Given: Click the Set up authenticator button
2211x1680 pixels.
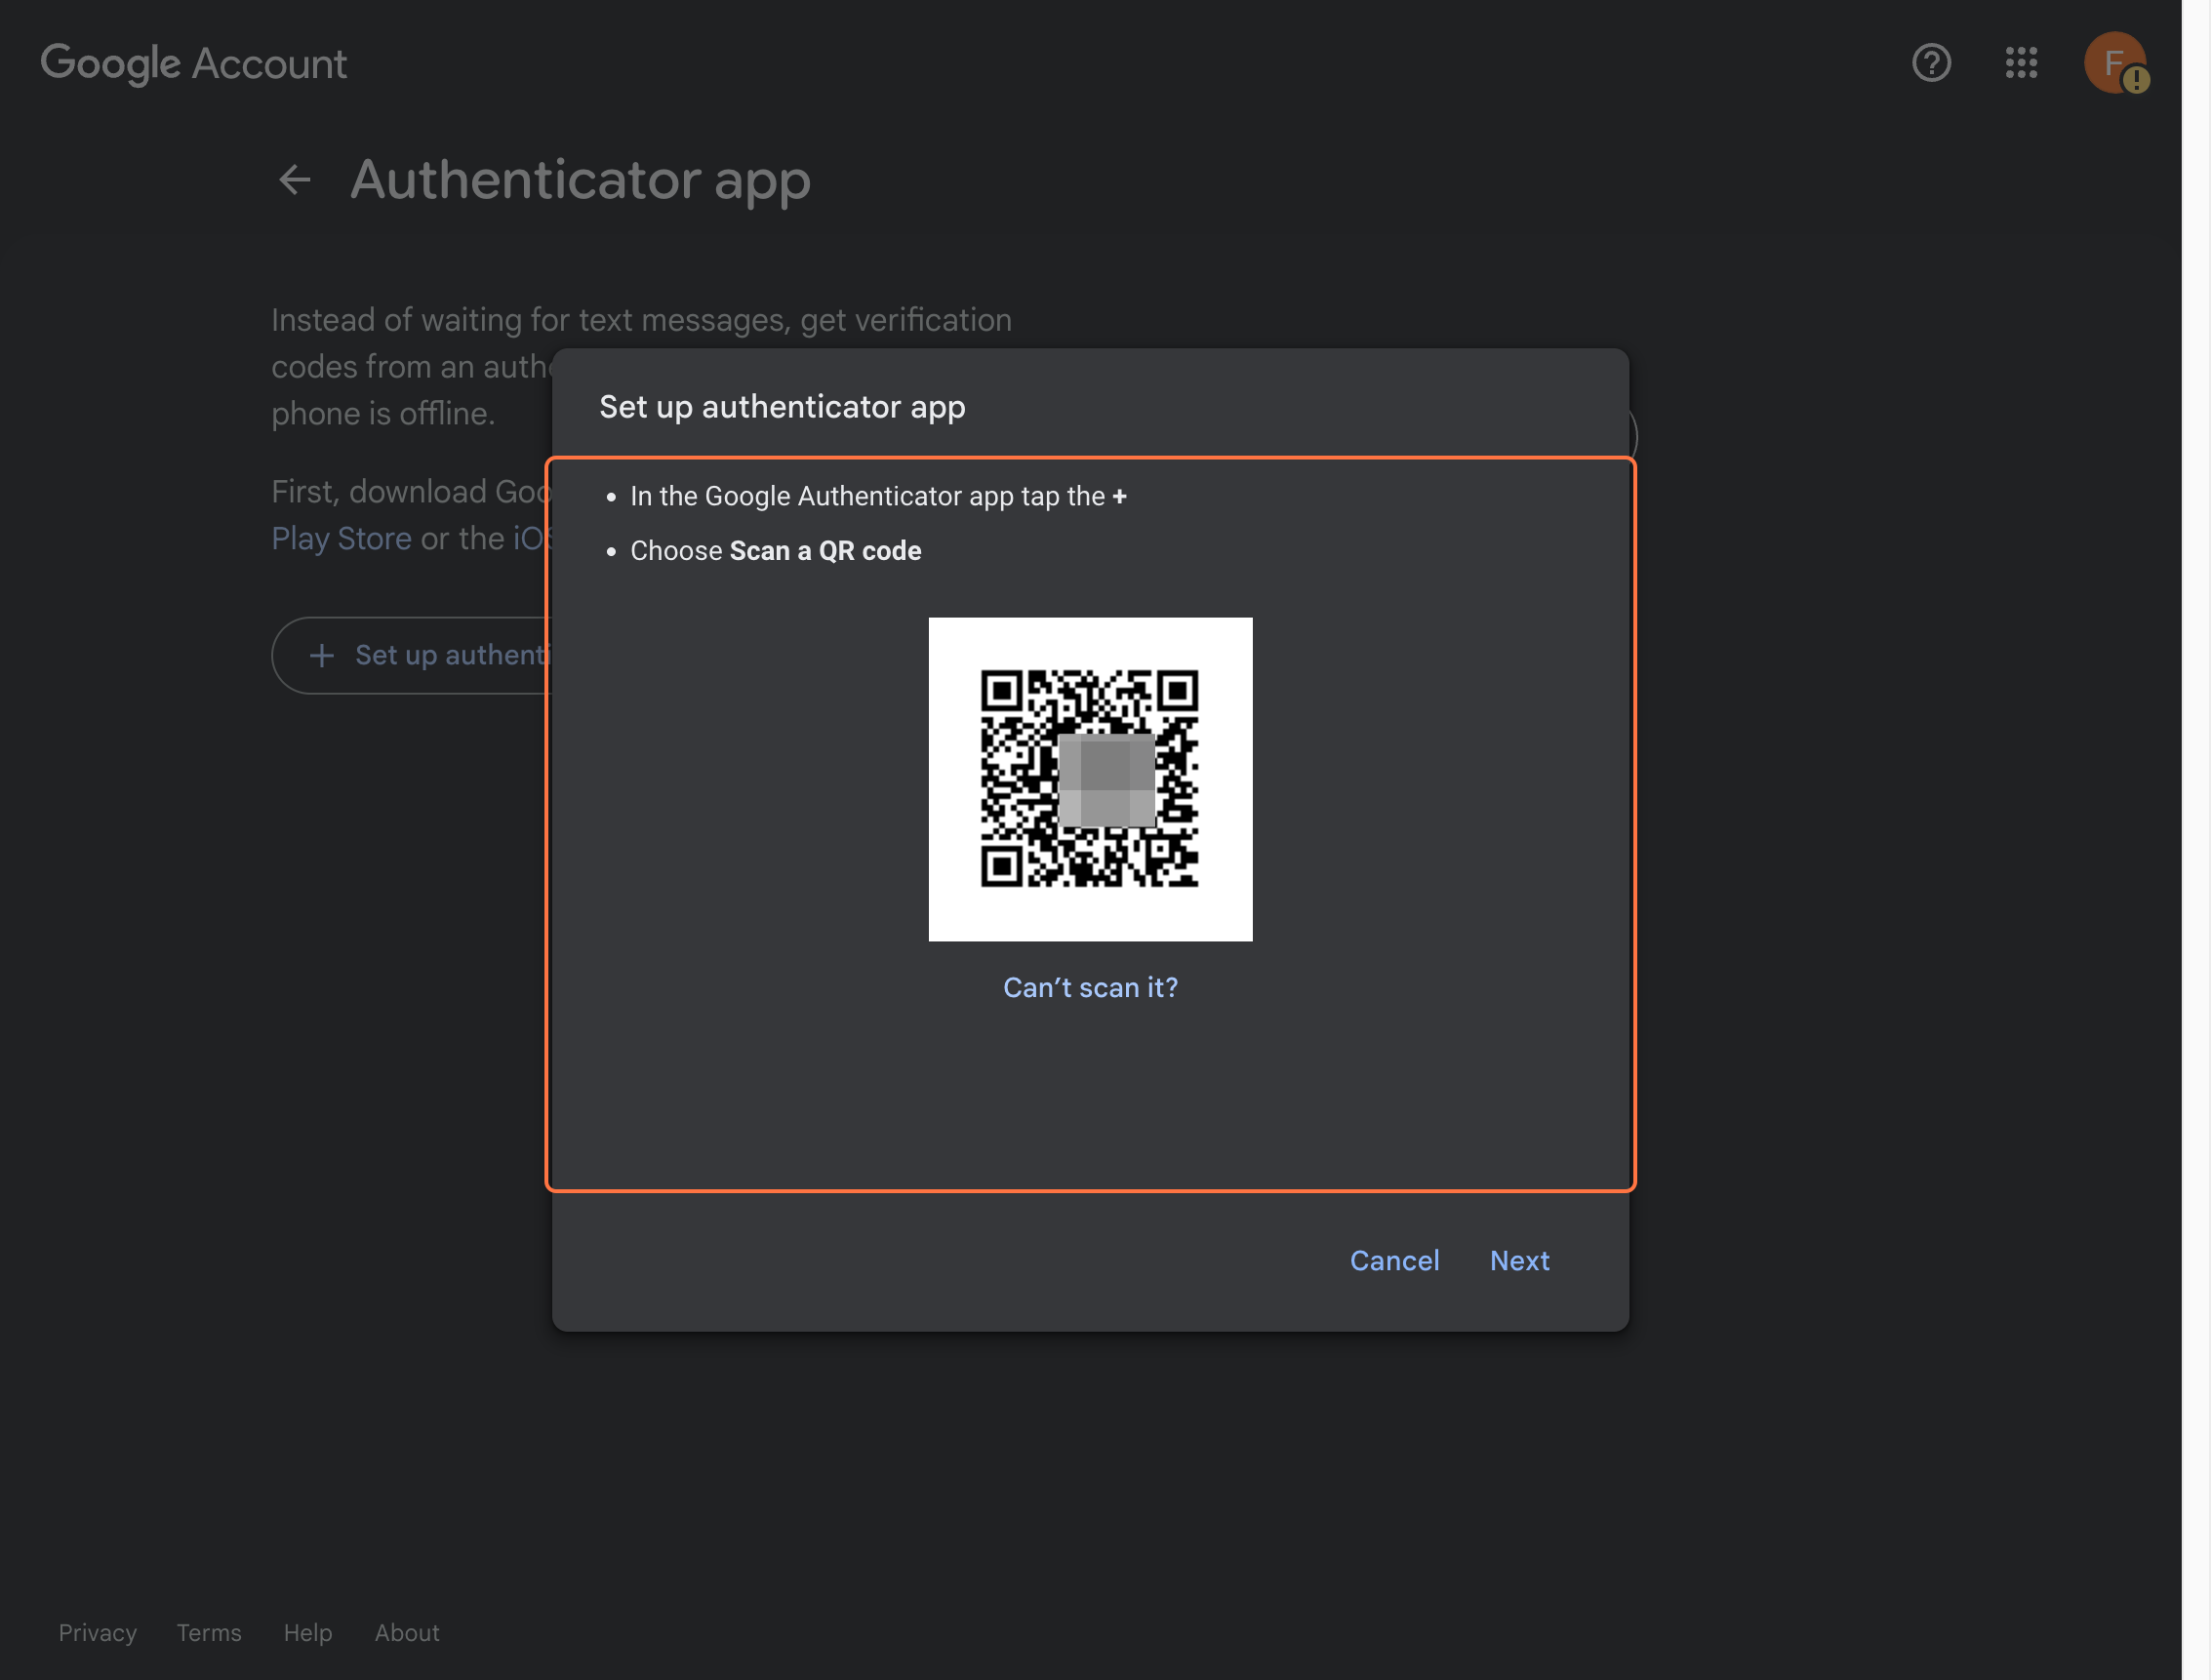Looking at the screenshot, I should (440, 655).
